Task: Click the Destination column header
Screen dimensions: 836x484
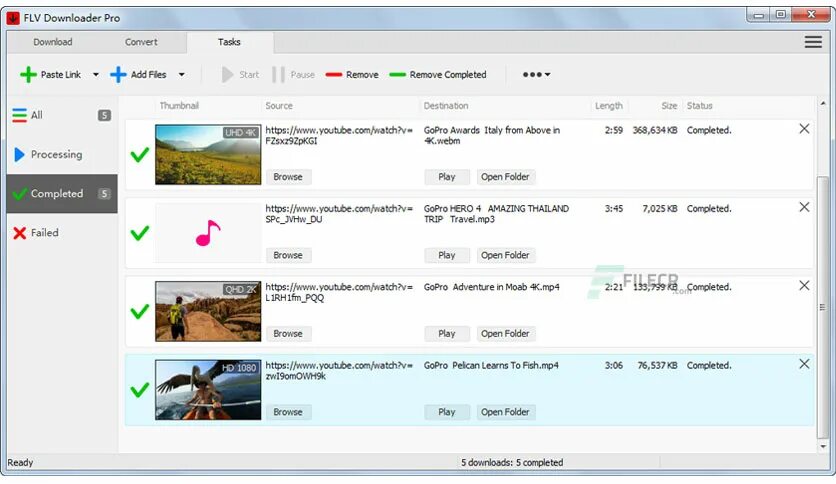Action: [446, 106]
